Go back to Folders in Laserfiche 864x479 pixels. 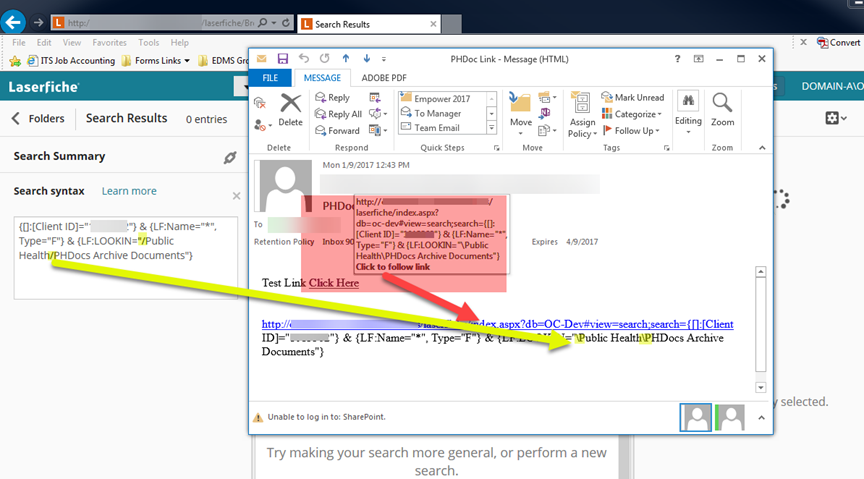pyautogui.click(x=38, y=119)
